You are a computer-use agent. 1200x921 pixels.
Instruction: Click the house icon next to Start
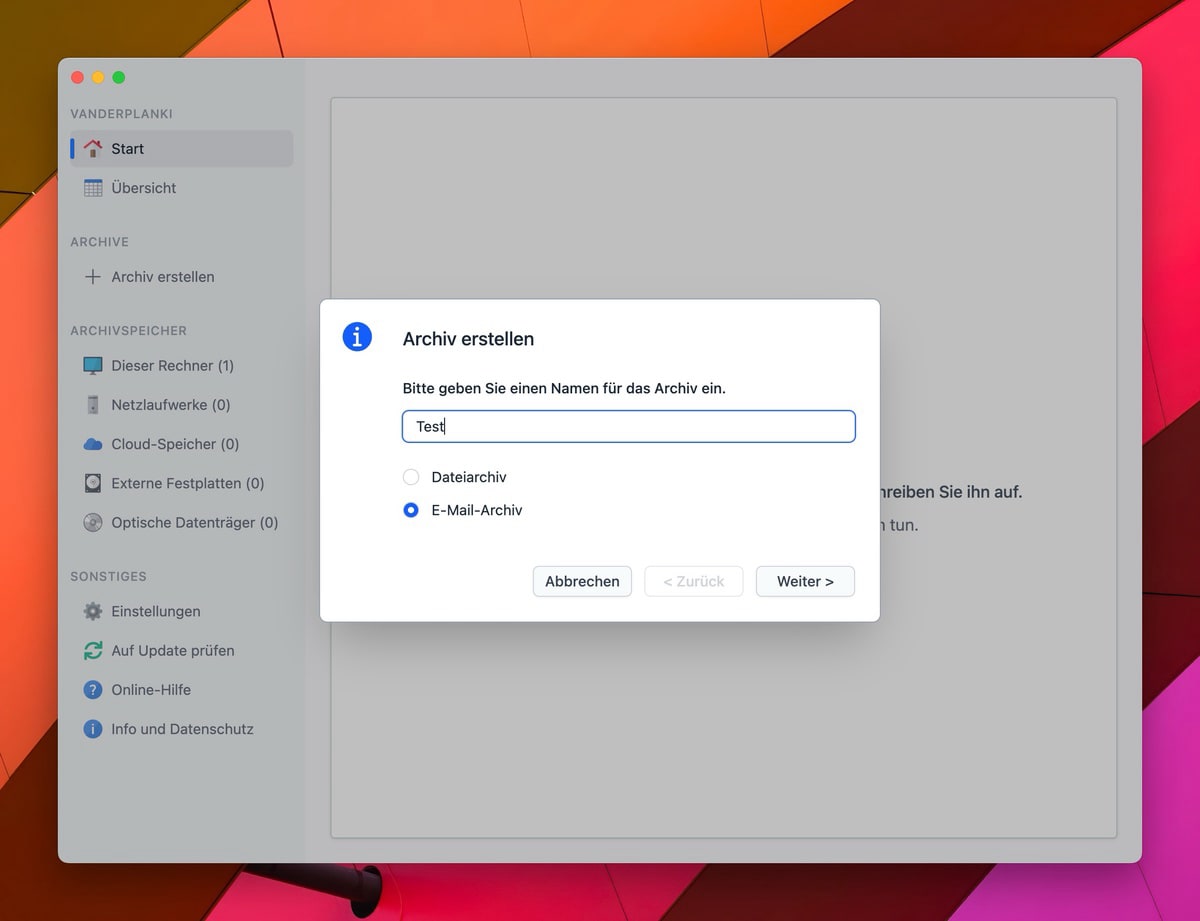tap(93, 149)
